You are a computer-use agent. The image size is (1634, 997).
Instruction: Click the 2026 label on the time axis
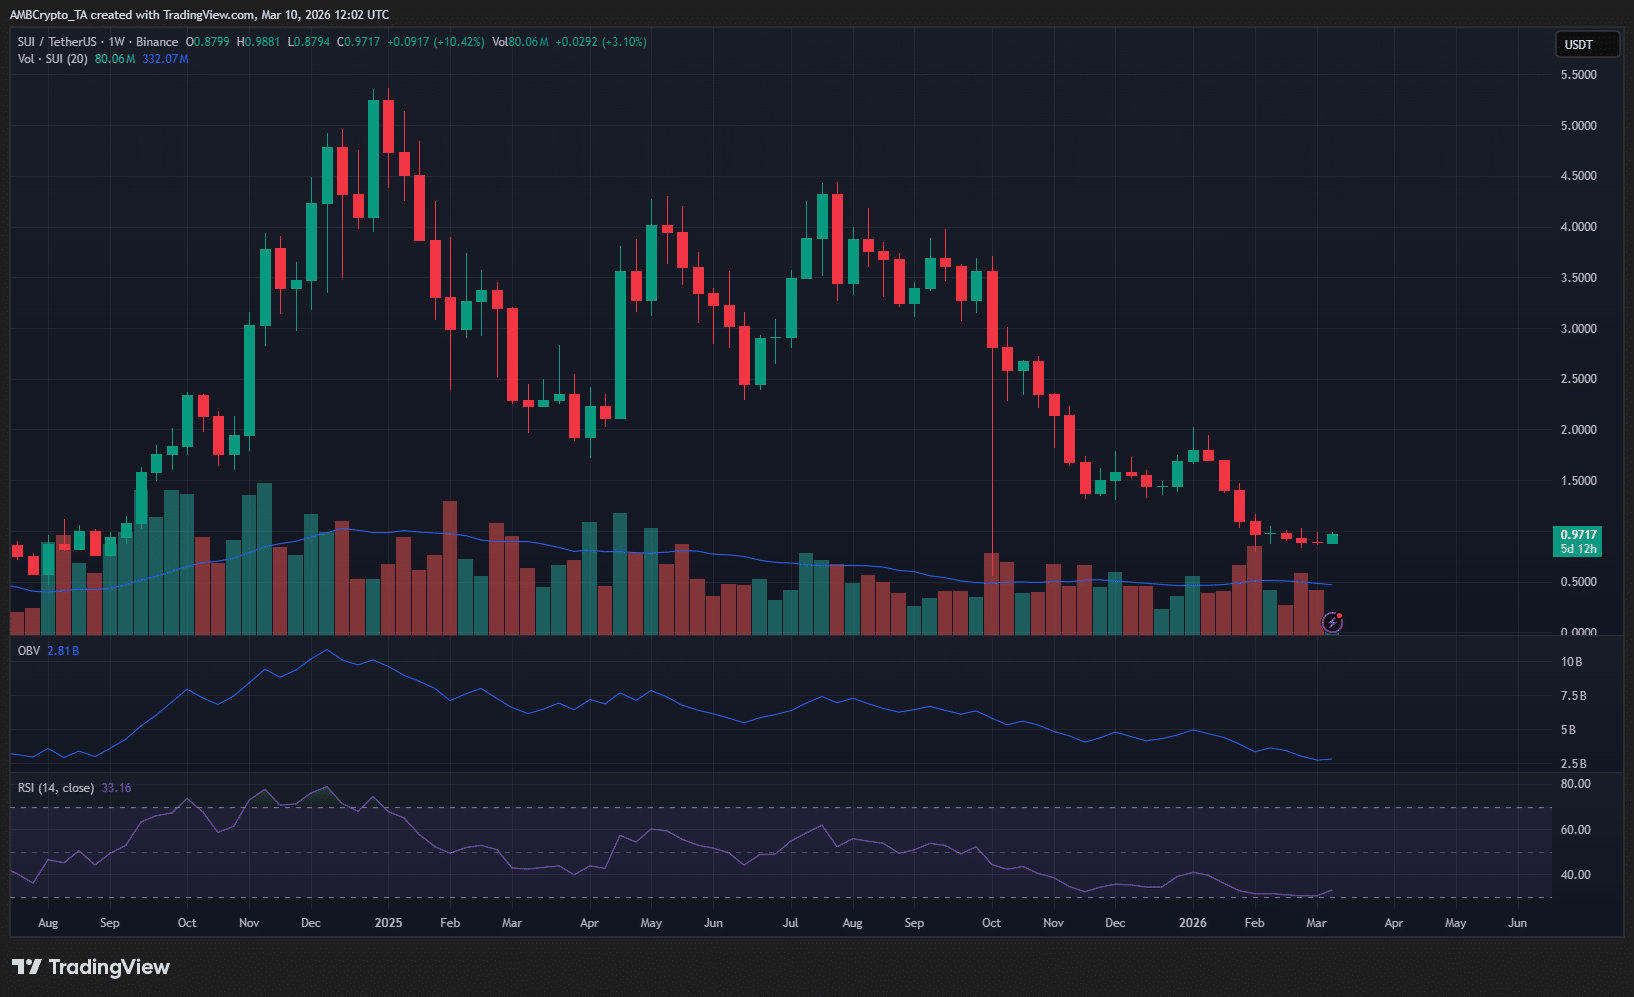click(1192, 923)
